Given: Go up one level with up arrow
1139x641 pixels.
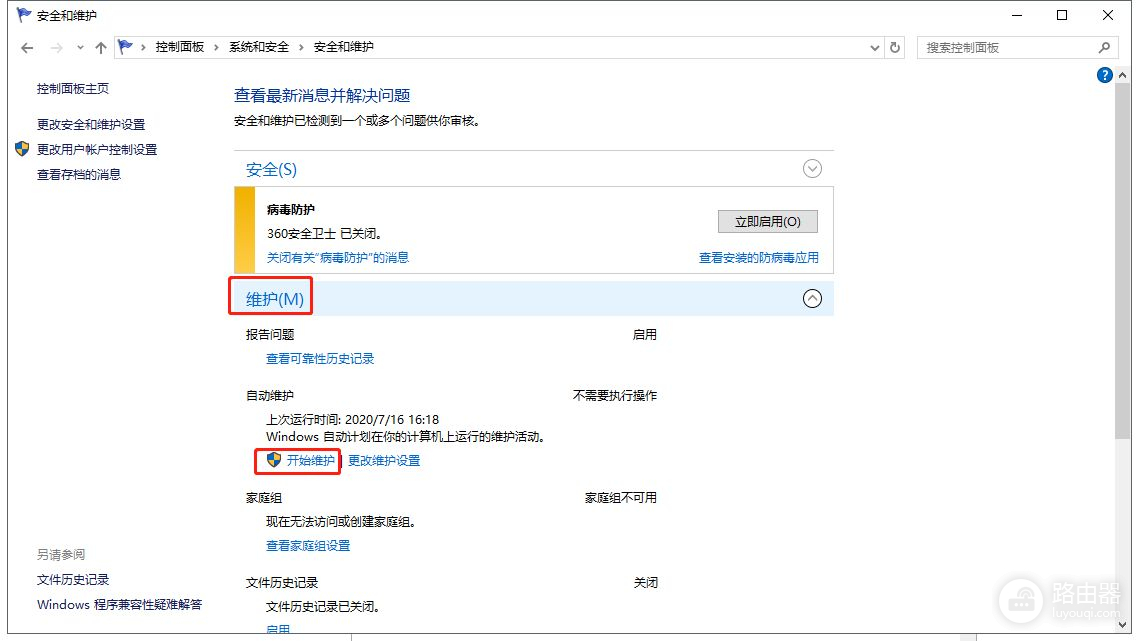Looking at the screenshot, I should 100,48.
